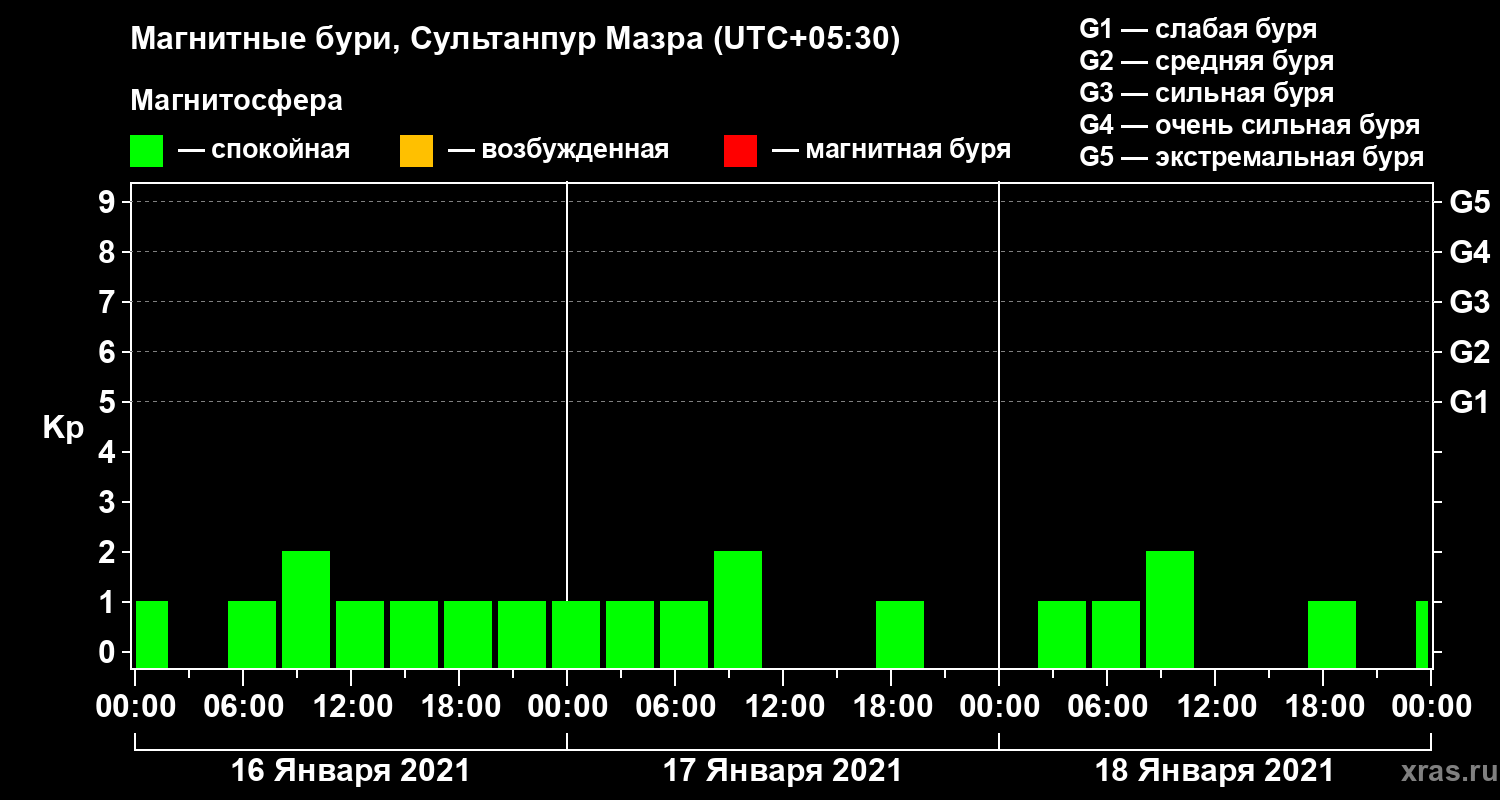Click the green 'спокойная' legend swatch
Viewport: 1500px width, 800px height.
(146, 151)
